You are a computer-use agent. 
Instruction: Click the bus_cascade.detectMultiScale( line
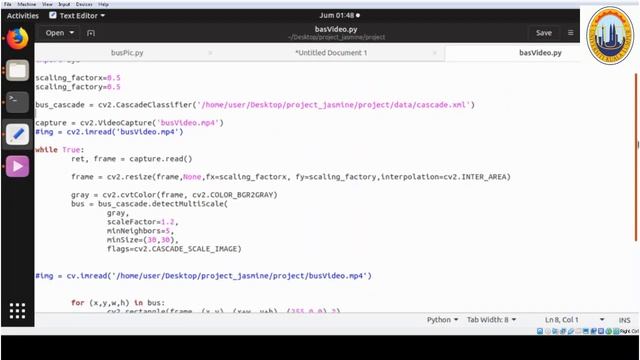[149, 203]
